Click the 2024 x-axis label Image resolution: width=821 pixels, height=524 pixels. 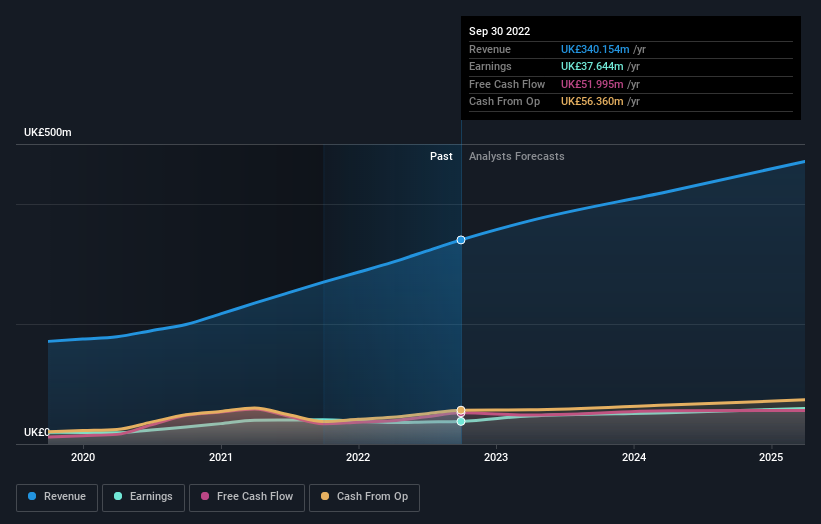pos(634,457)
